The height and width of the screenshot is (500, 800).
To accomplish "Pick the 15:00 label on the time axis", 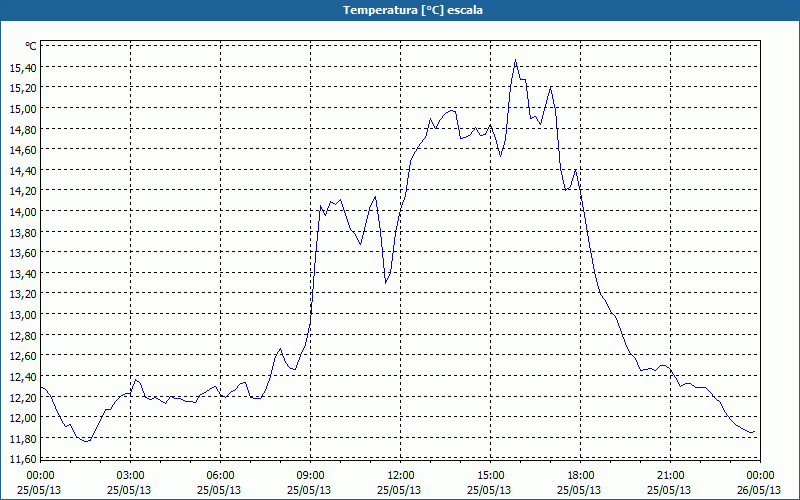I will (x=490, y=476).
